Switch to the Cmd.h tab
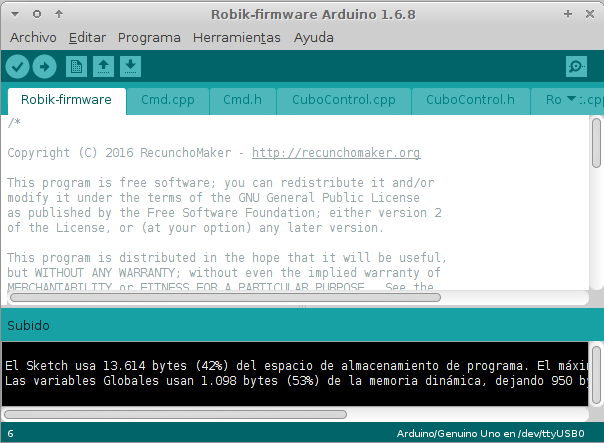The height and width of the screenshot is (443, 604). click(242, 100)
